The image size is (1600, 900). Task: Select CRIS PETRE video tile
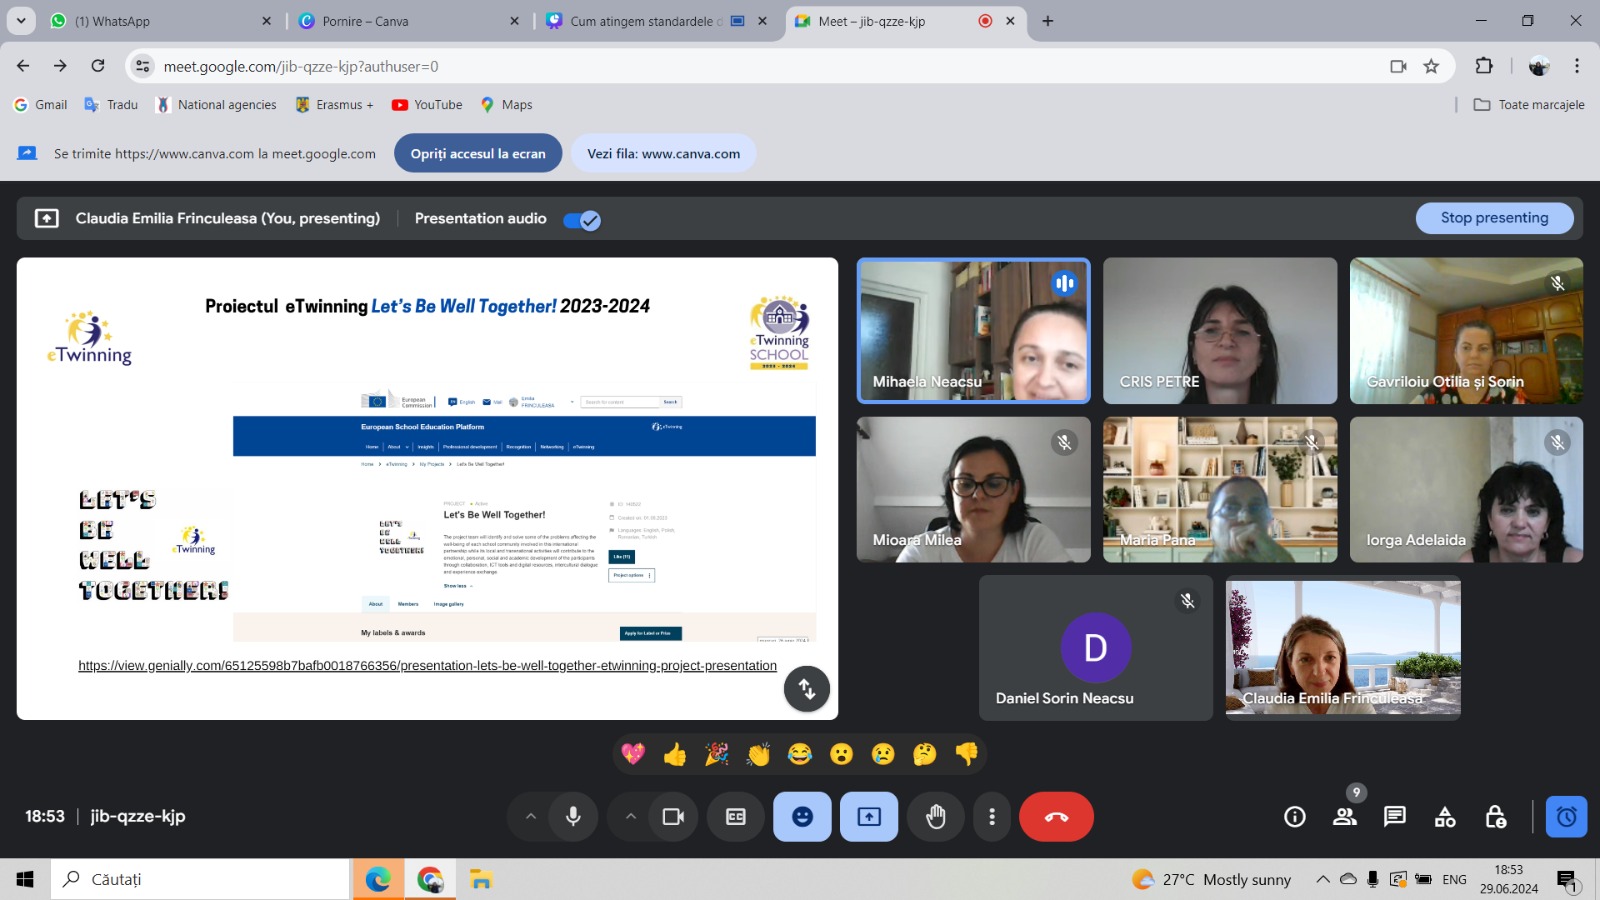pyautogui.click(x=1220, y=331)
